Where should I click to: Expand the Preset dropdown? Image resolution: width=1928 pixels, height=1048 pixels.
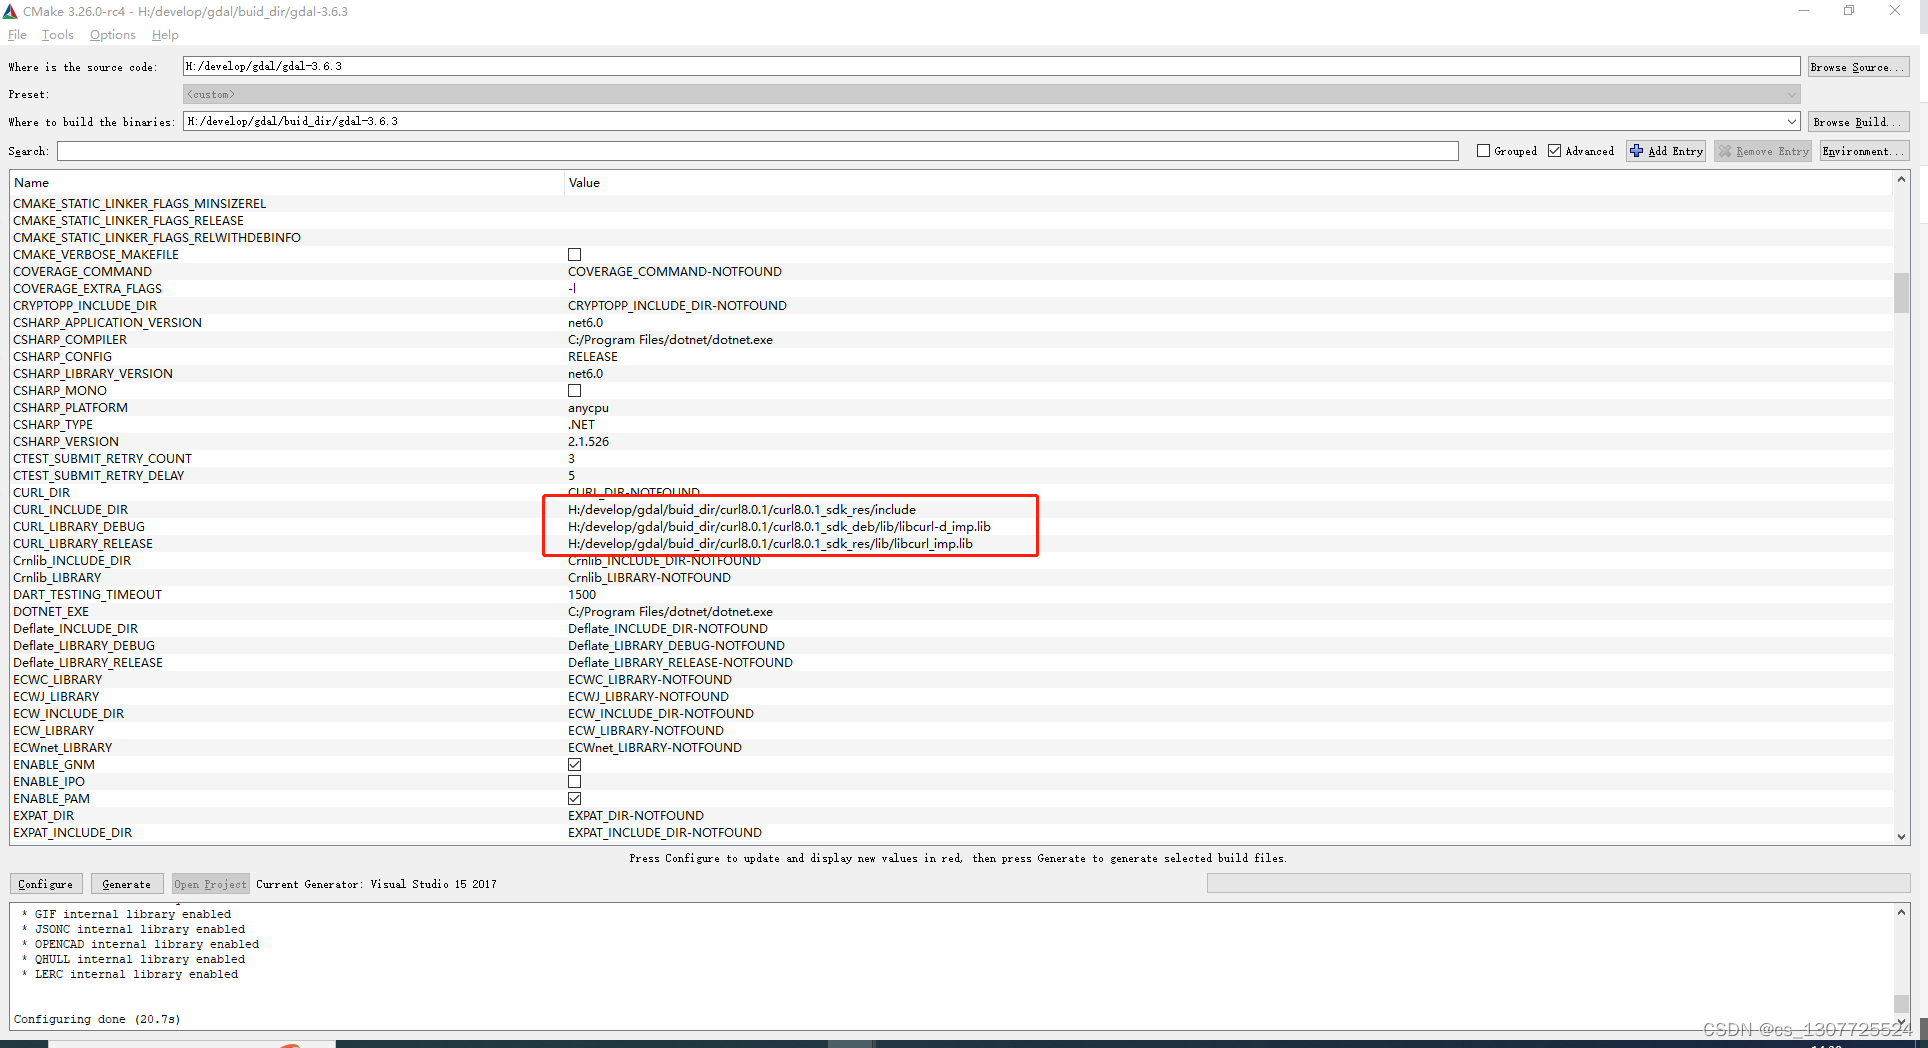1791,94
